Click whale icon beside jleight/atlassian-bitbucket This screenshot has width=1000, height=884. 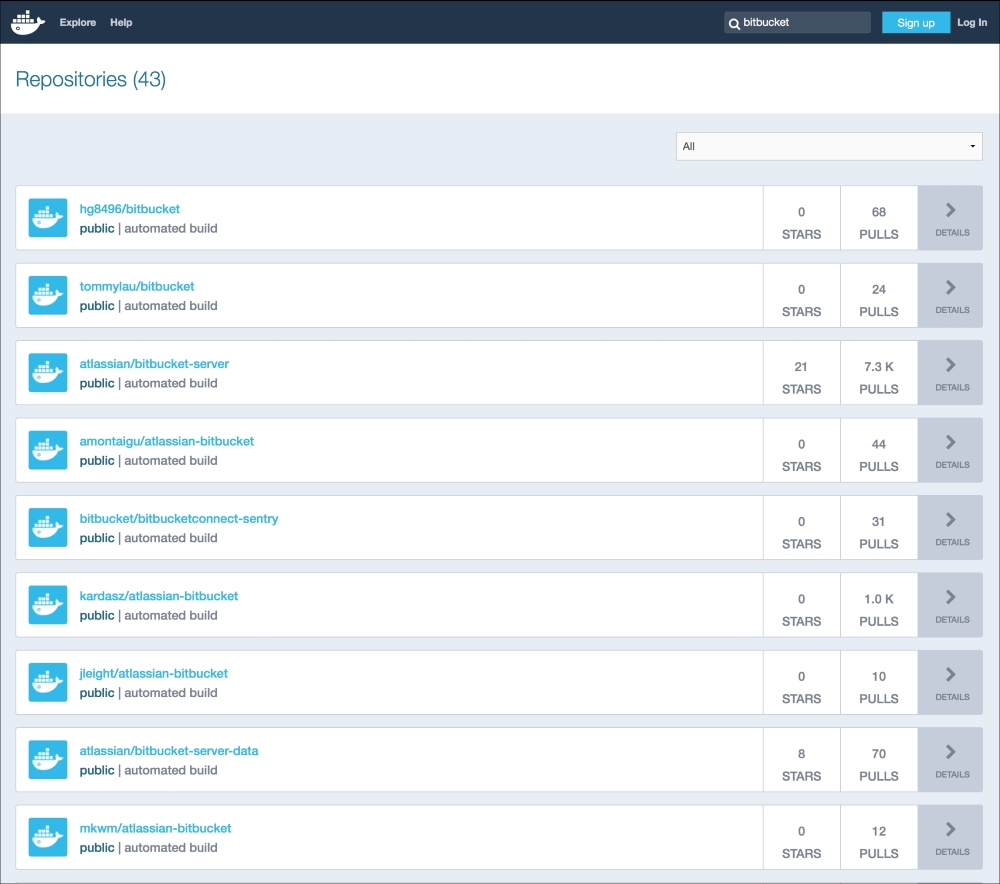point(48,683)
